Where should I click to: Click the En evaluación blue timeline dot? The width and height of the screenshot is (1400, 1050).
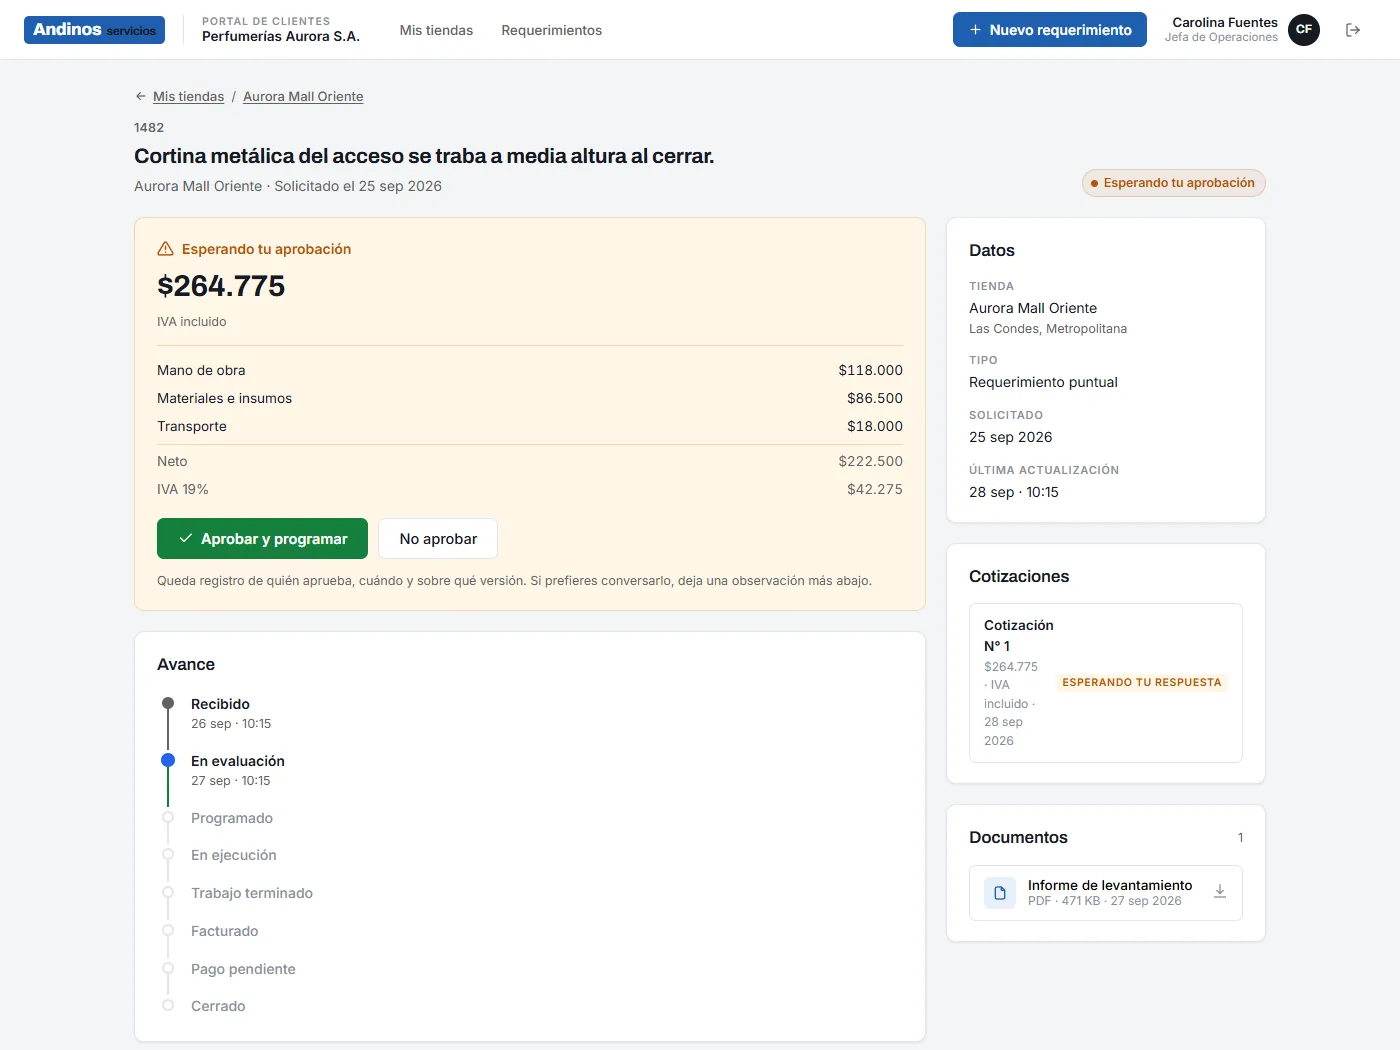click(168, 761)
